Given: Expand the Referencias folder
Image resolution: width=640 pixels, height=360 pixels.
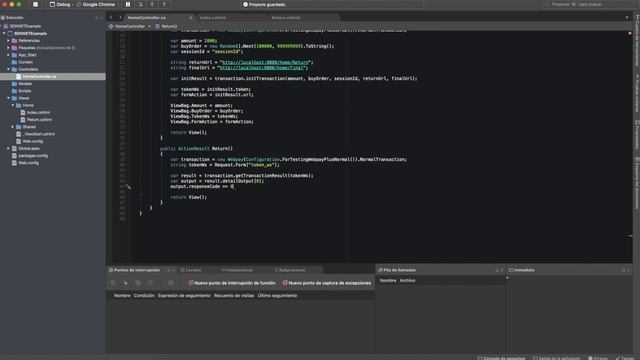Looking at the screenshot, I should pos(8,40).
